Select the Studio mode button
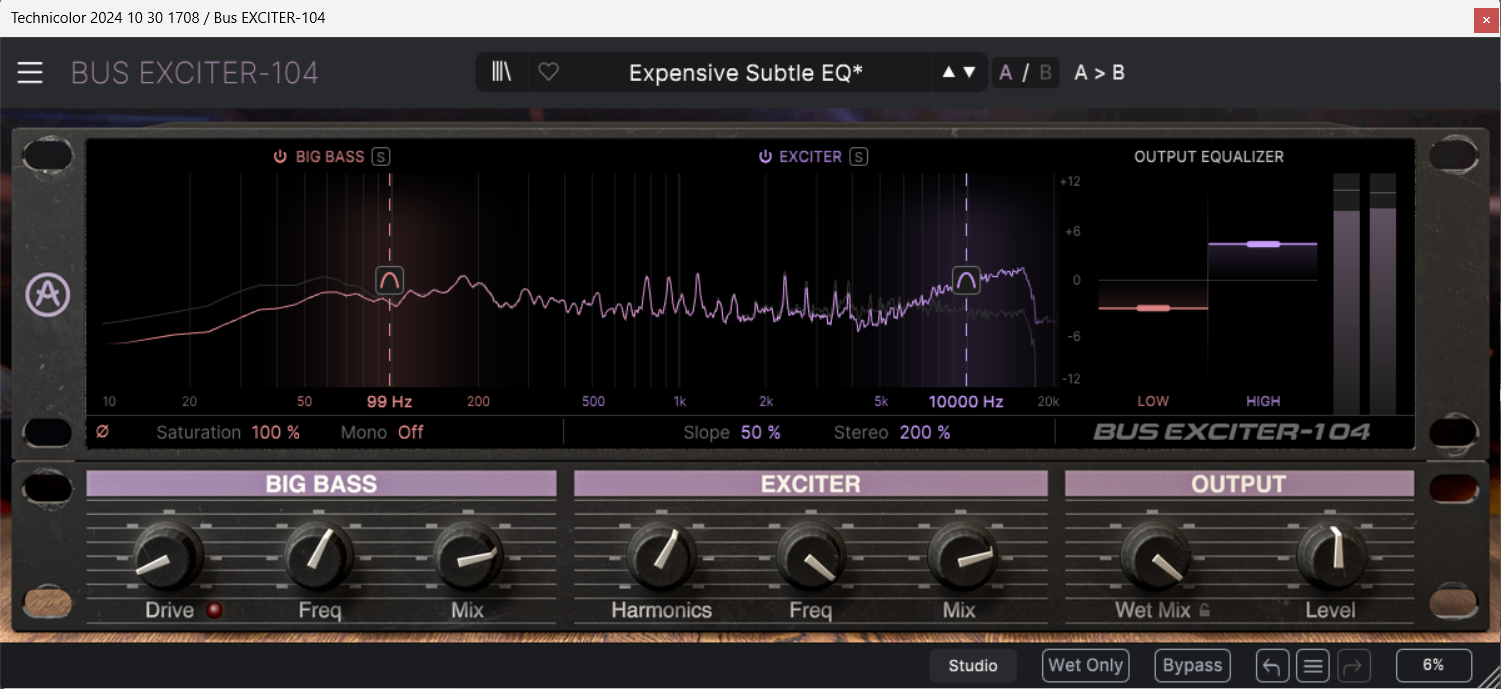1501x689 pixels. pyautogui.click(x=973, y=666)
